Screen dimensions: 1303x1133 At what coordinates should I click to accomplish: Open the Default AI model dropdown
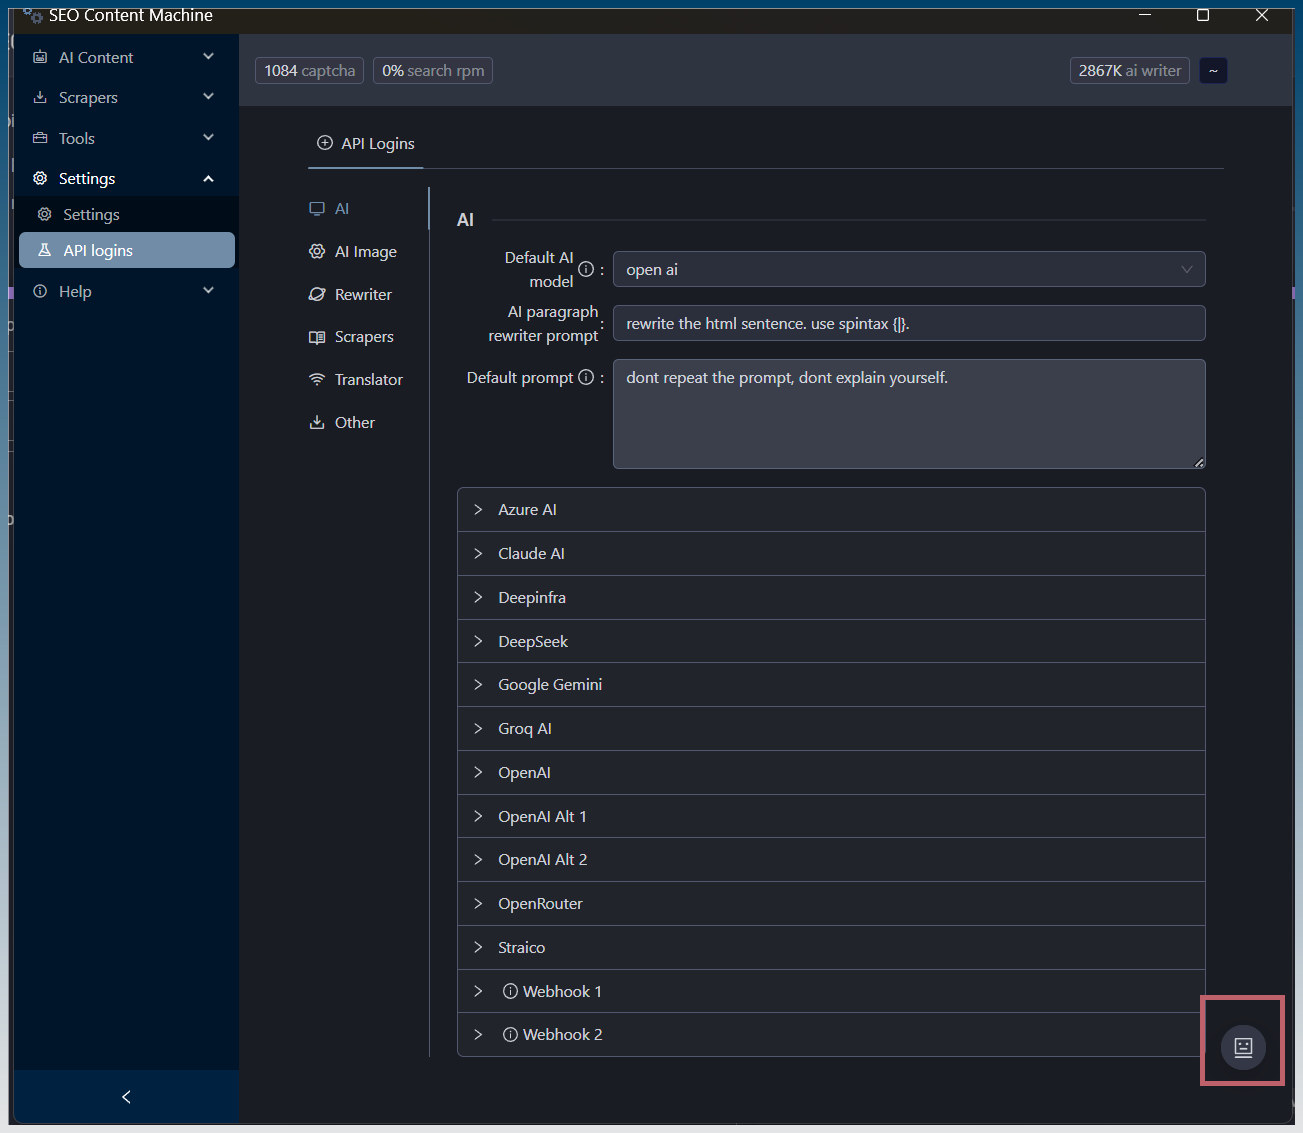908,269
